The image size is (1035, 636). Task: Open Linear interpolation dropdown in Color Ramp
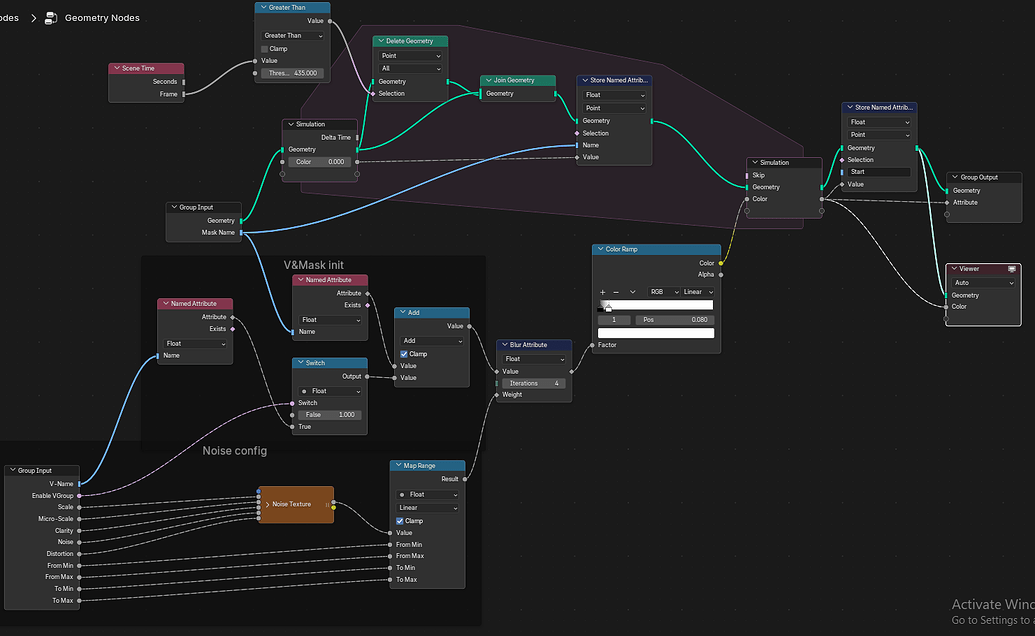pyautogui.click(x=698, y=292)
